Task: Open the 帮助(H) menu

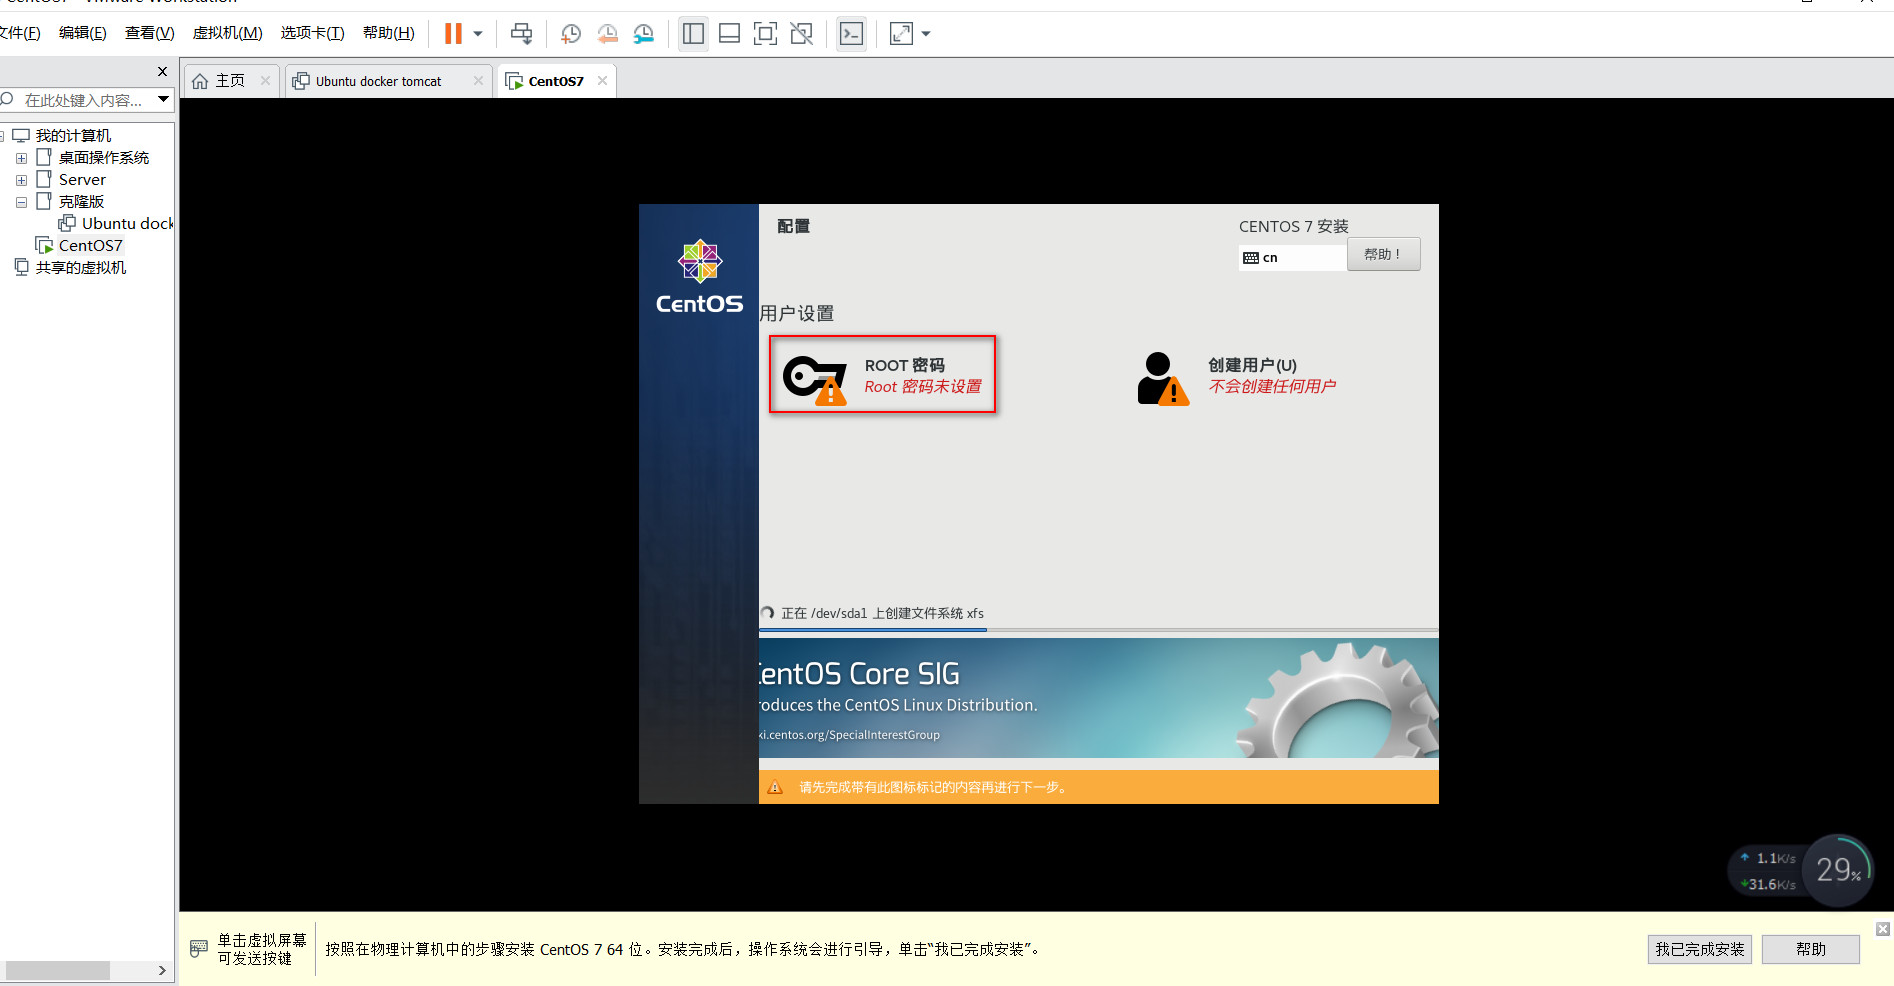Action: tap(388, 33)
